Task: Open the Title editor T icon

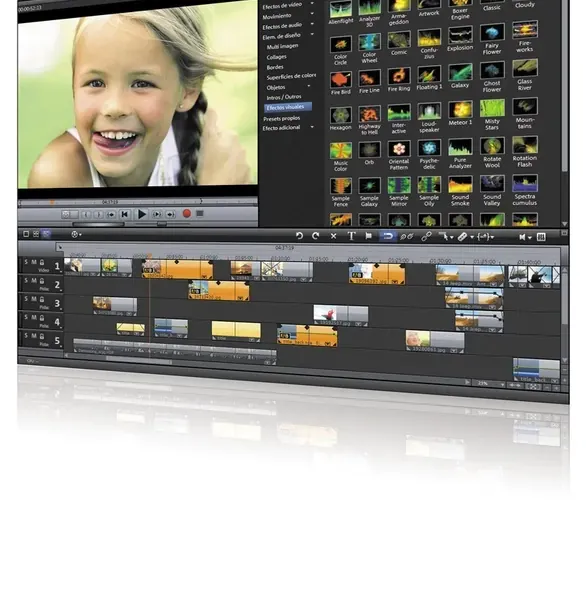Action: click(x=351, y=236)
